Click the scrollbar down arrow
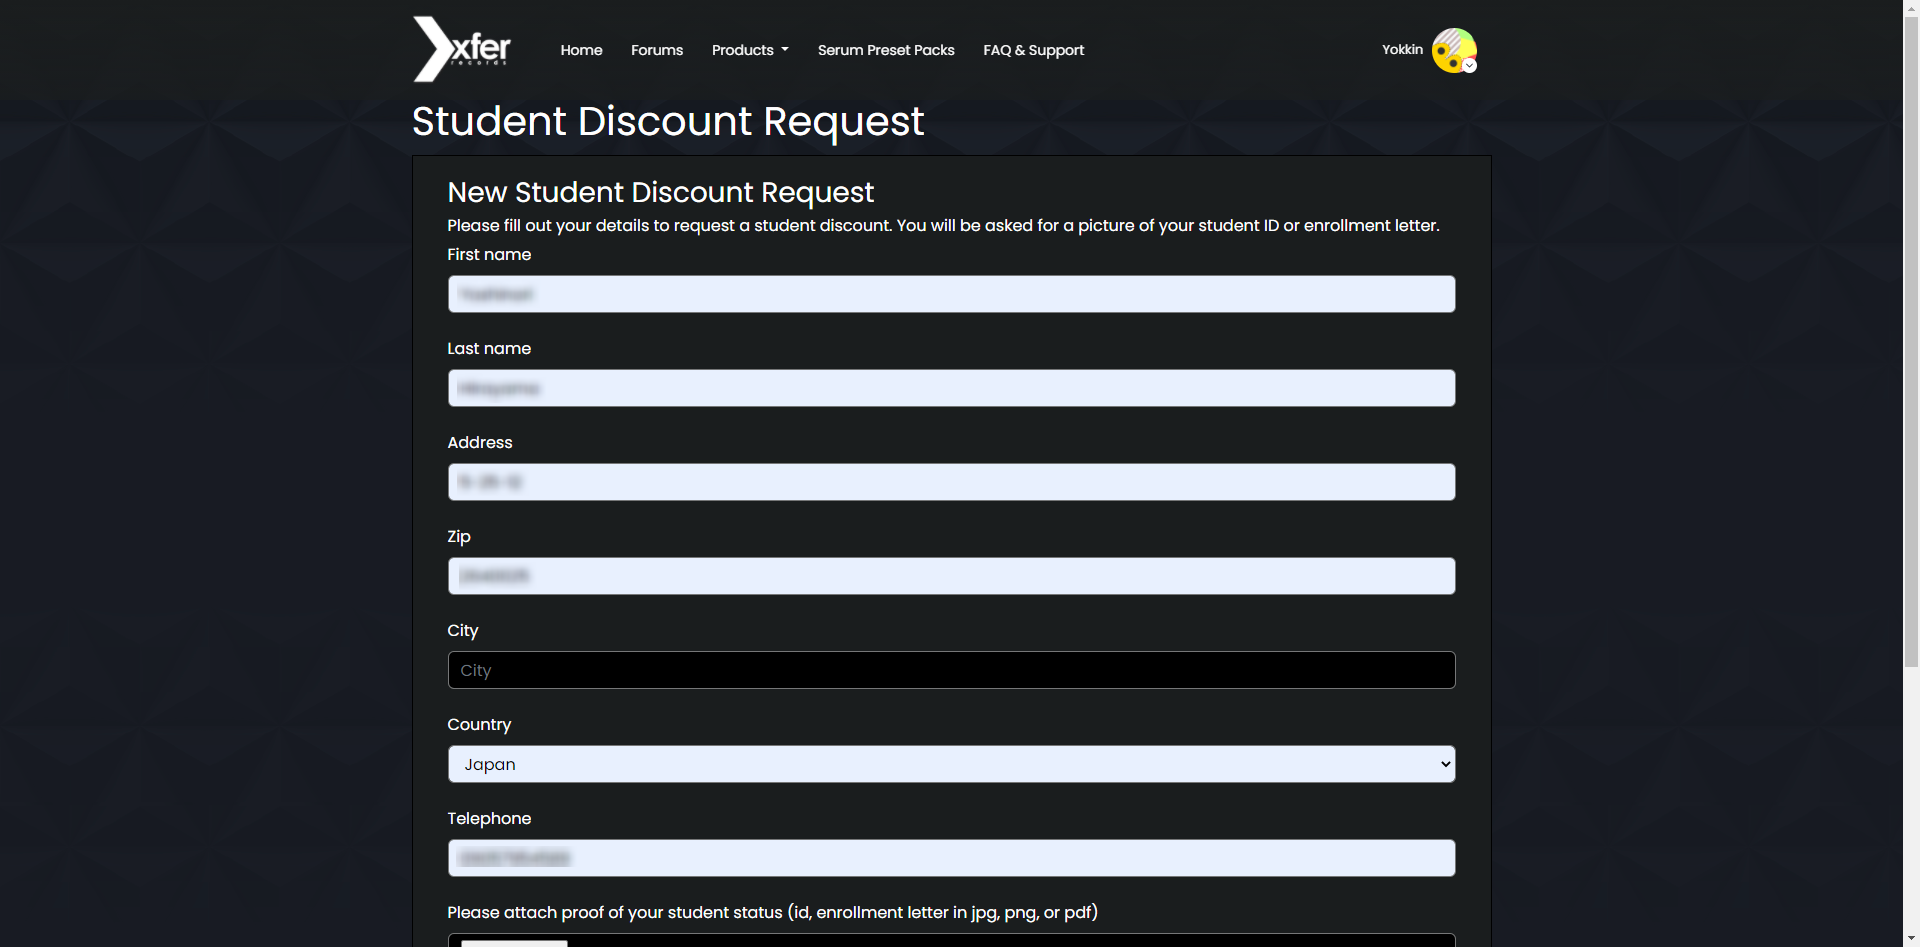1920x947 pixels. pyautogui.click(x=1911, y=939)
